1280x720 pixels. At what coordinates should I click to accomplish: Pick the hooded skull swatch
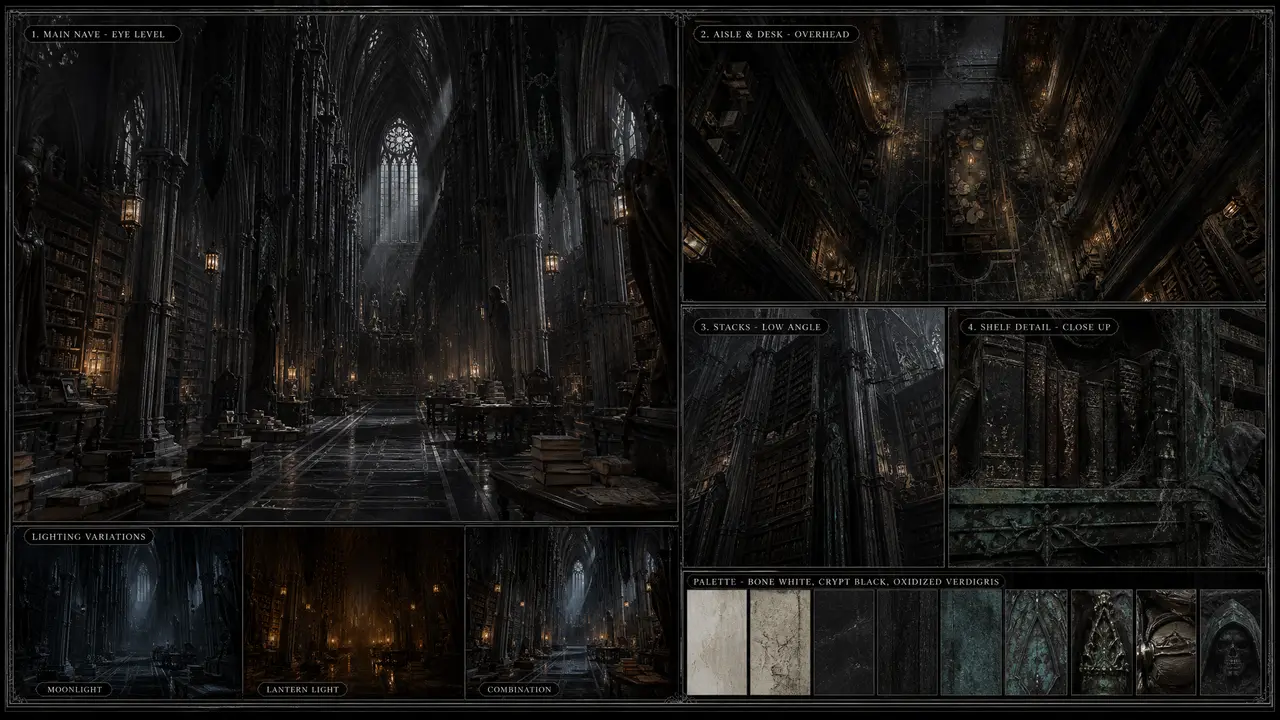click(1231, 642)
